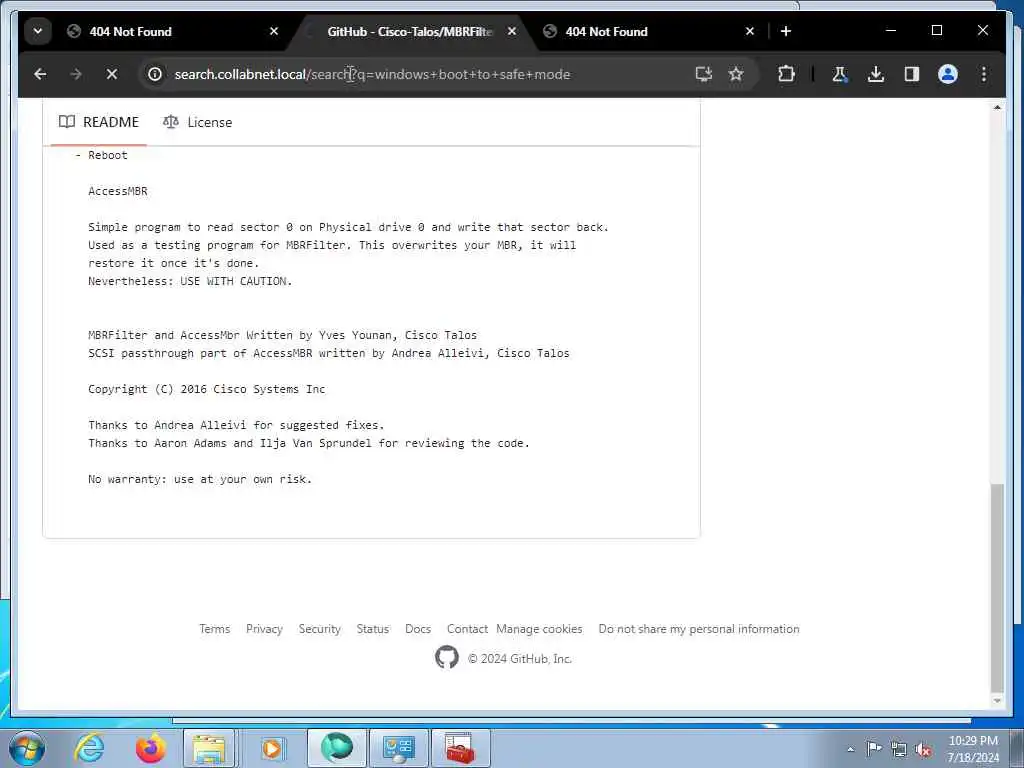The height and width of the screenshot is (768, 1024).
Task: Click the page vertical scrollbar thumb
Action: tap(997, 588)
